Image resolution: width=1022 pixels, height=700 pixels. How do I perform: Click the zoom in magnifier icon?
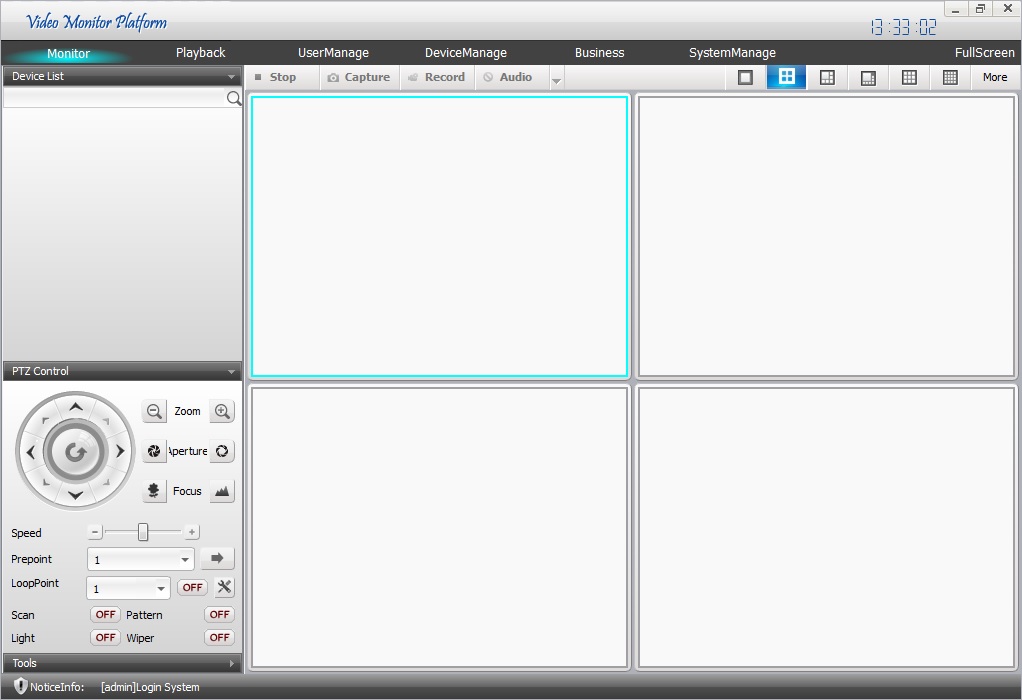tap(222, 411)
